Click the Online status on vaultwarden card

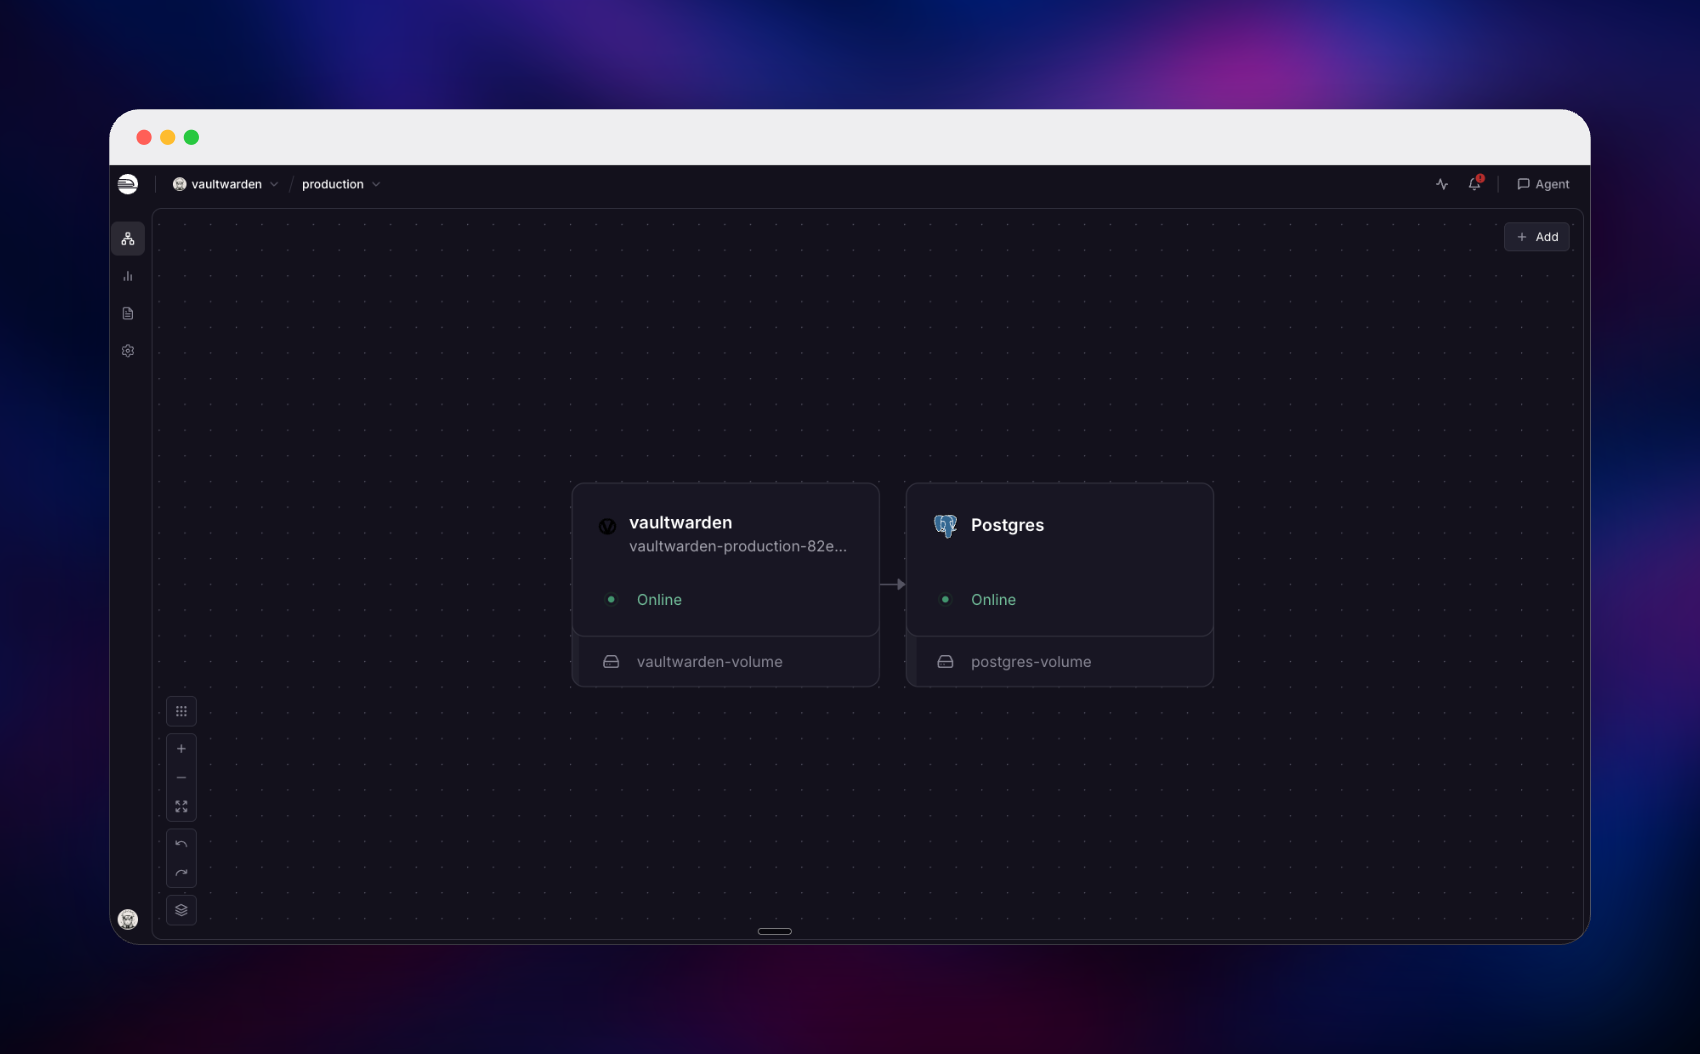coord(659,600)
